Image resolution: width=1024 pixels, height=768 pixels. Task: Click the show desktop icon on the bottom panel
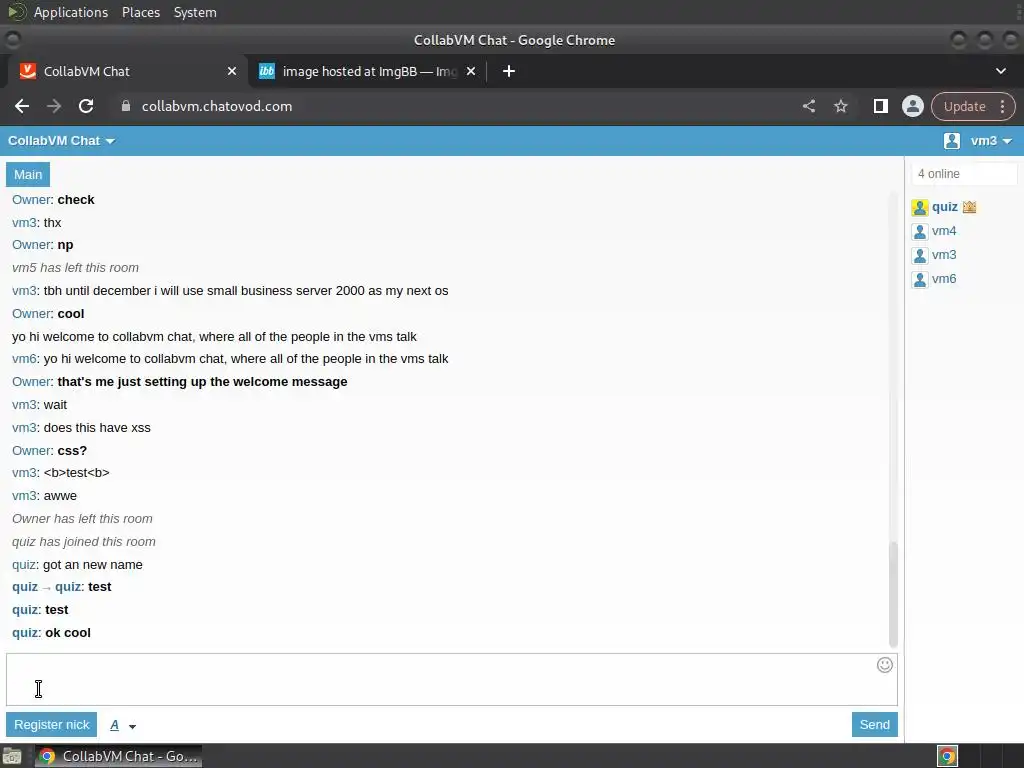pos(12,756)
